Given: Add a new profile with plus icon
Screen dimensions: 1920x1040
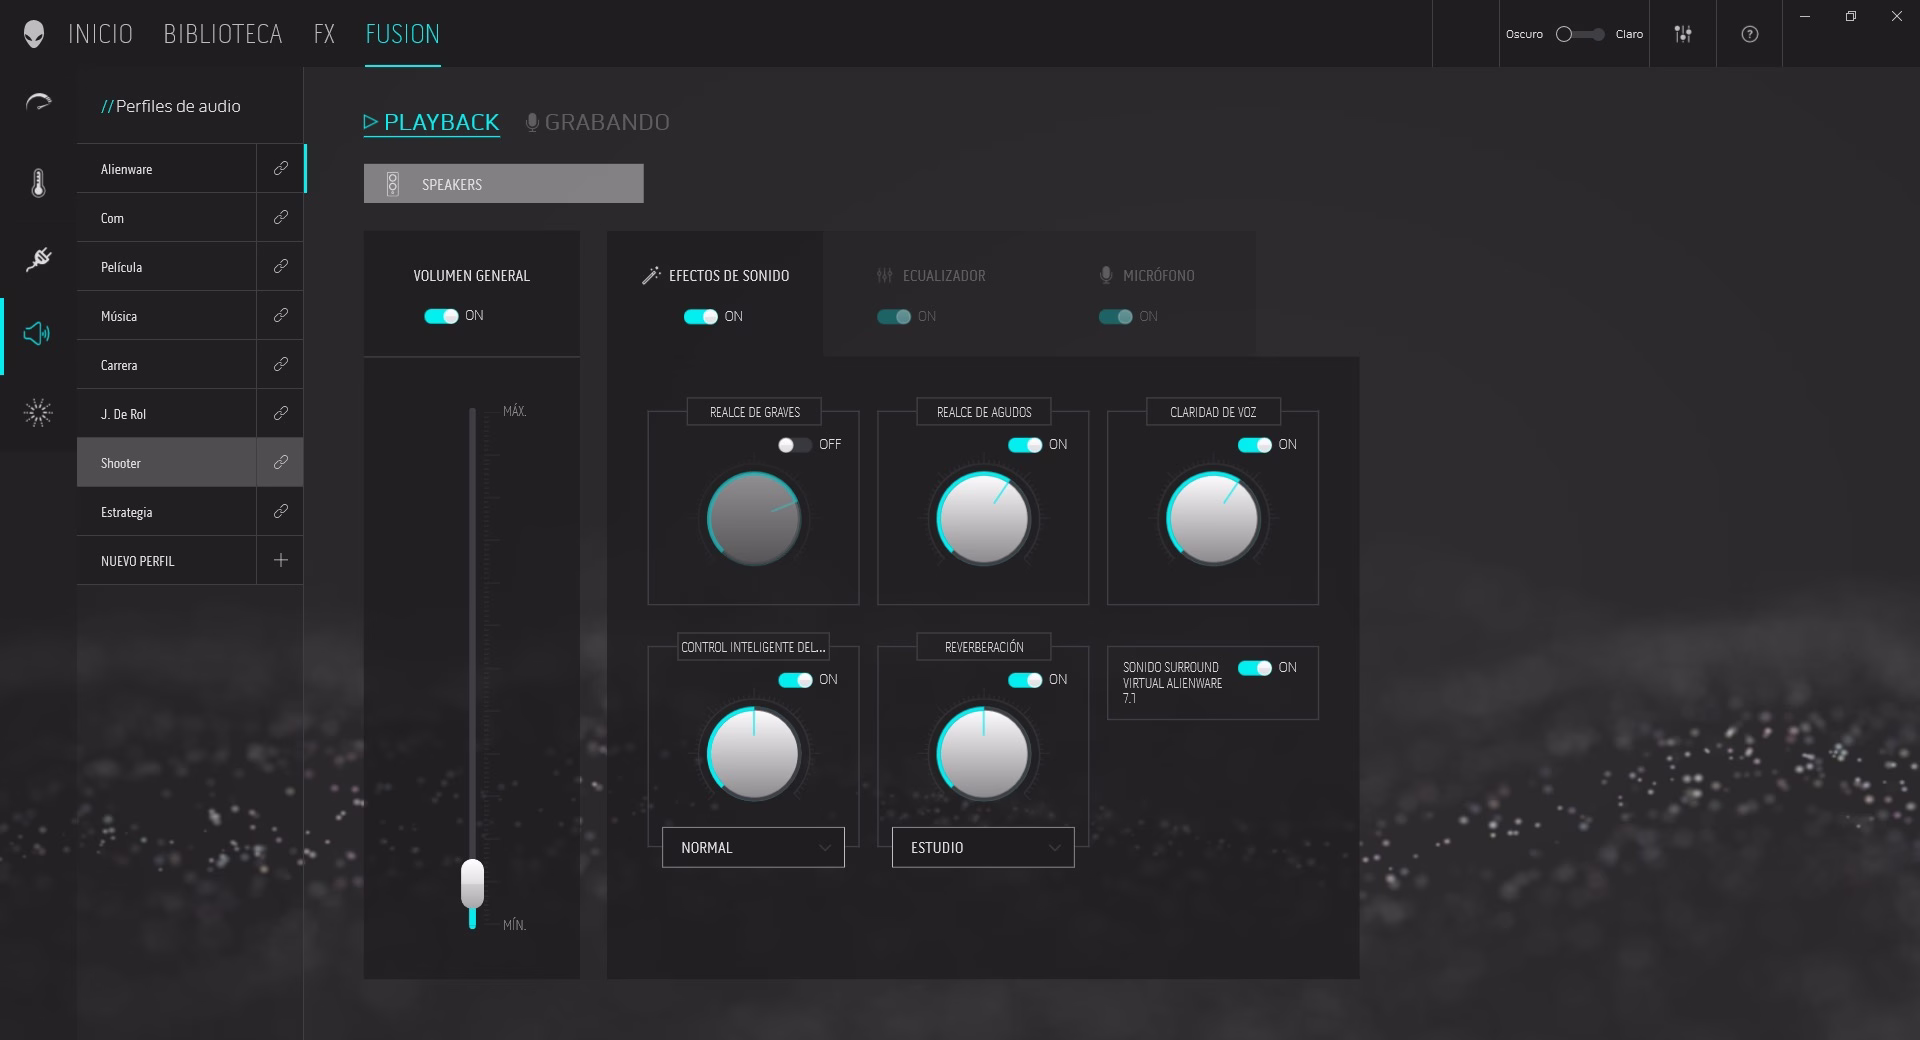Looking at the screenshot, I should 281,561.
